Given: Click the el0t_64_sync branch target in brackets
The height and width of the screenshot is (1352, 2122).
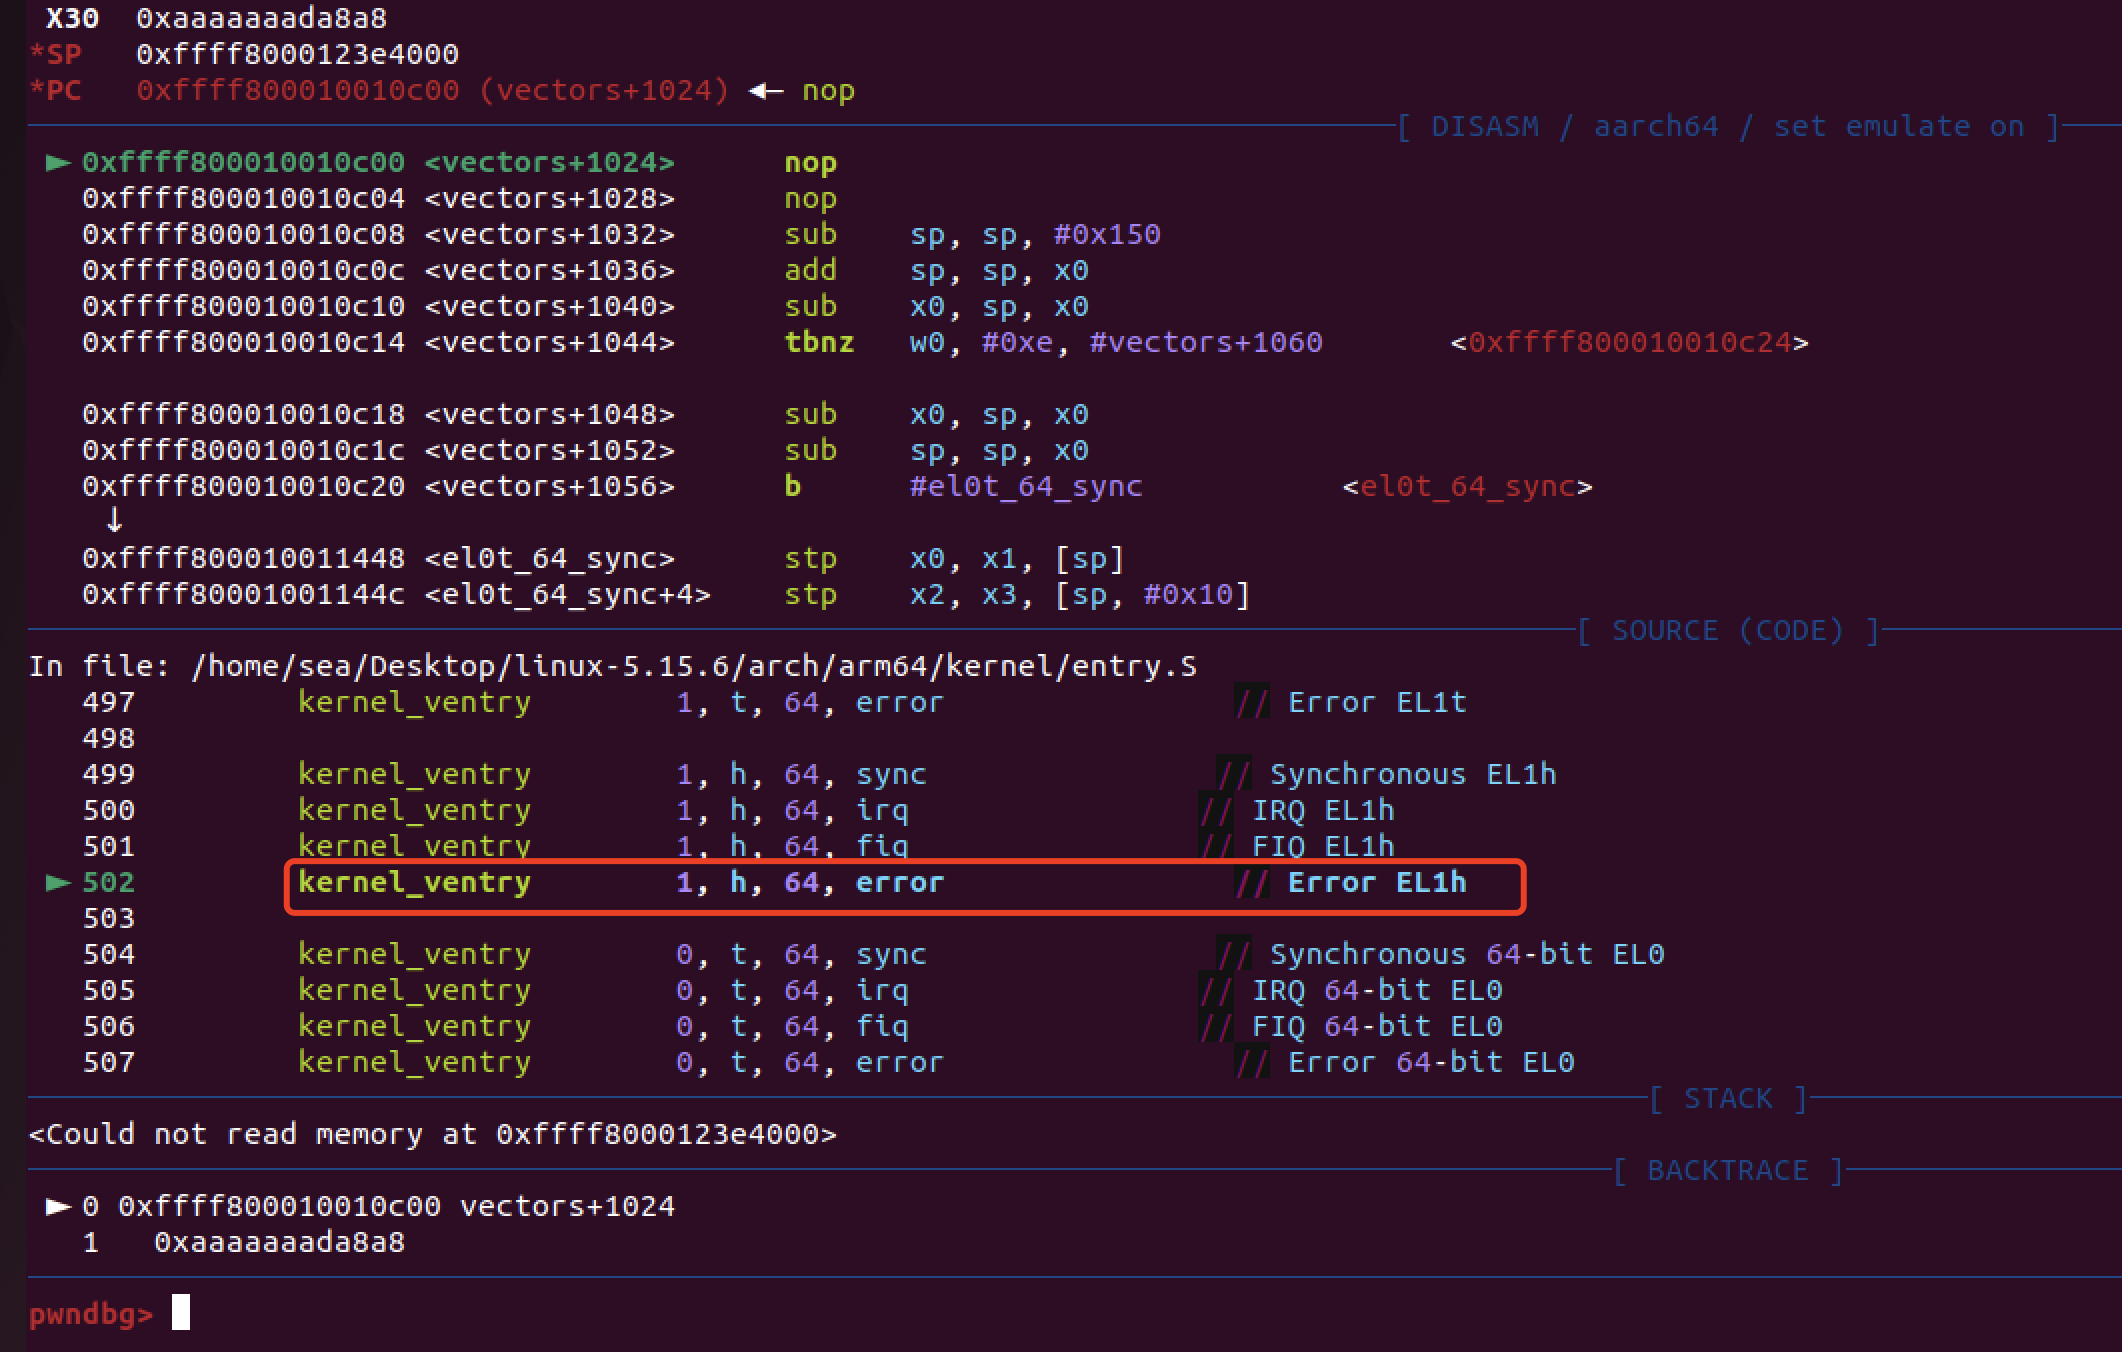Looking at the screenshot, I should pyautogui.click(x=1467, y=487).
